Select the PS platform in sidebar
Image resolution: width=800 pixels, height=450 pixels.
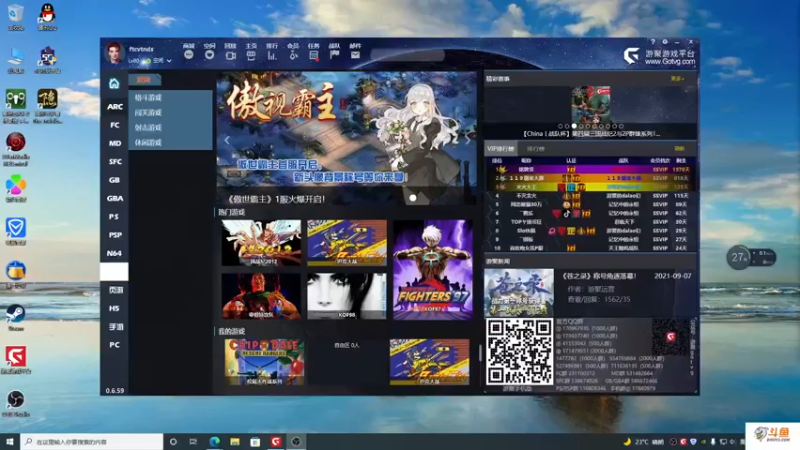(x=114, y=216)
